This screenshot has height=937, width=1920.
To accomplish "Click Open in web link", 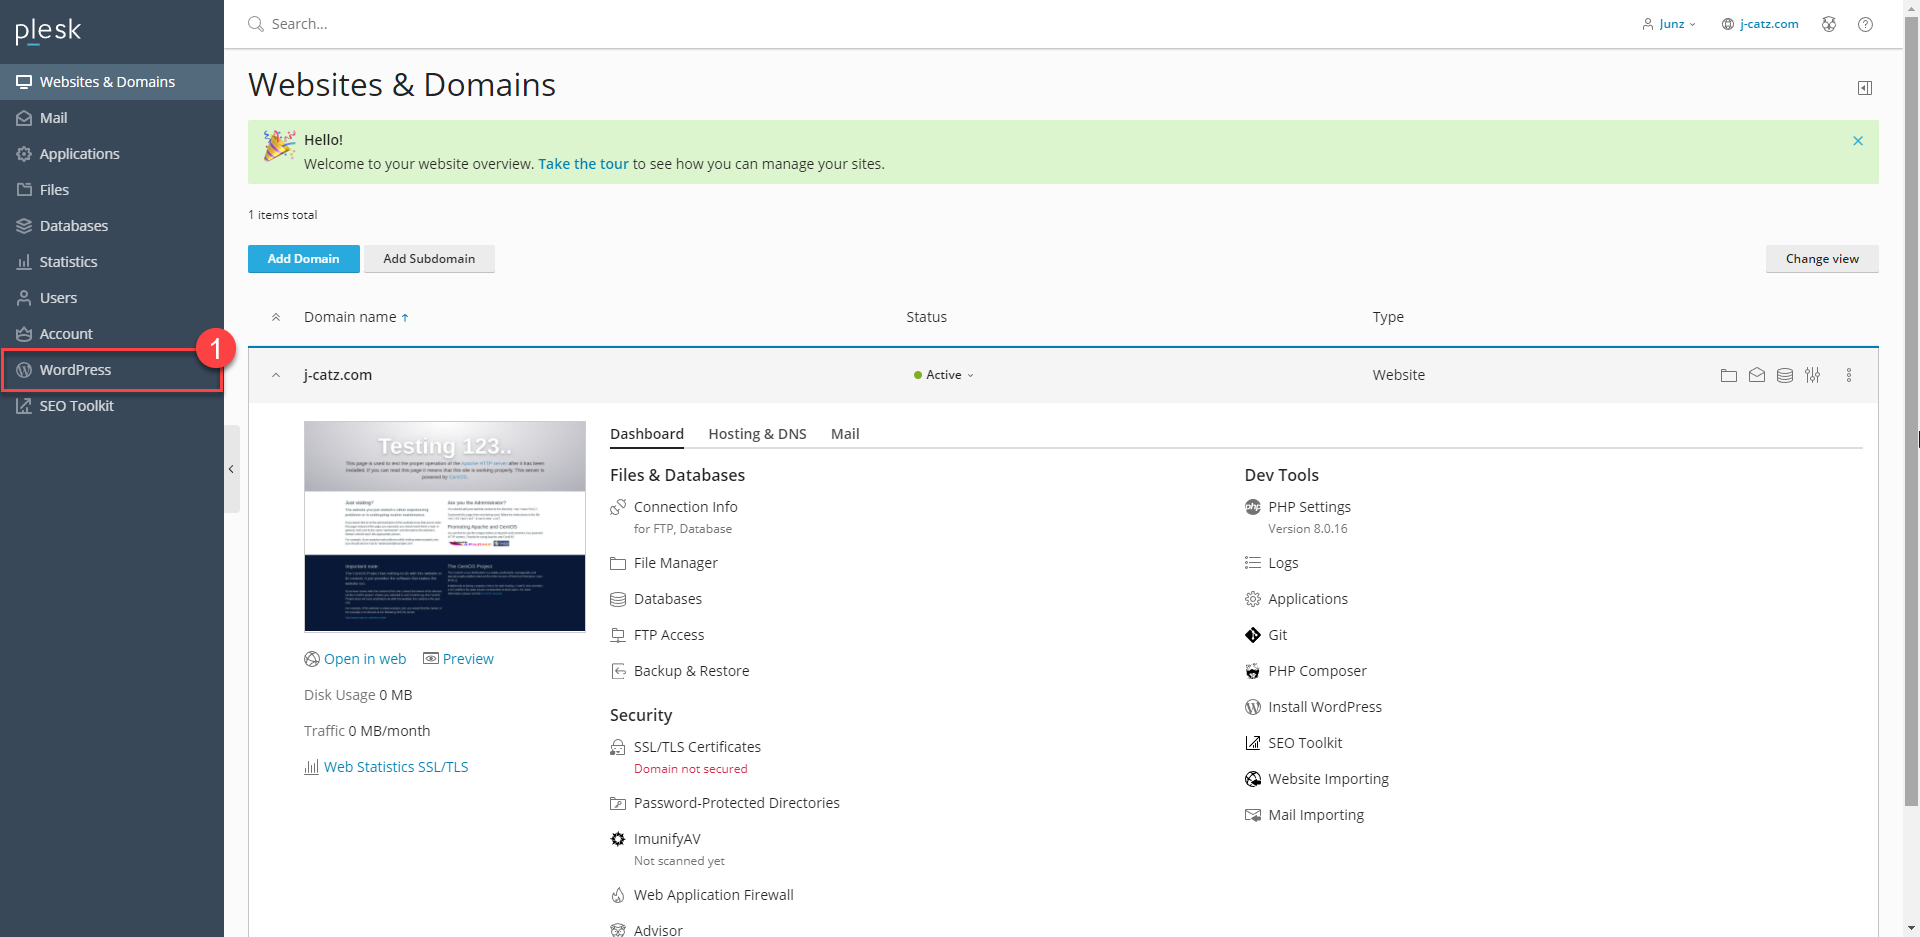I will point(355,659).
